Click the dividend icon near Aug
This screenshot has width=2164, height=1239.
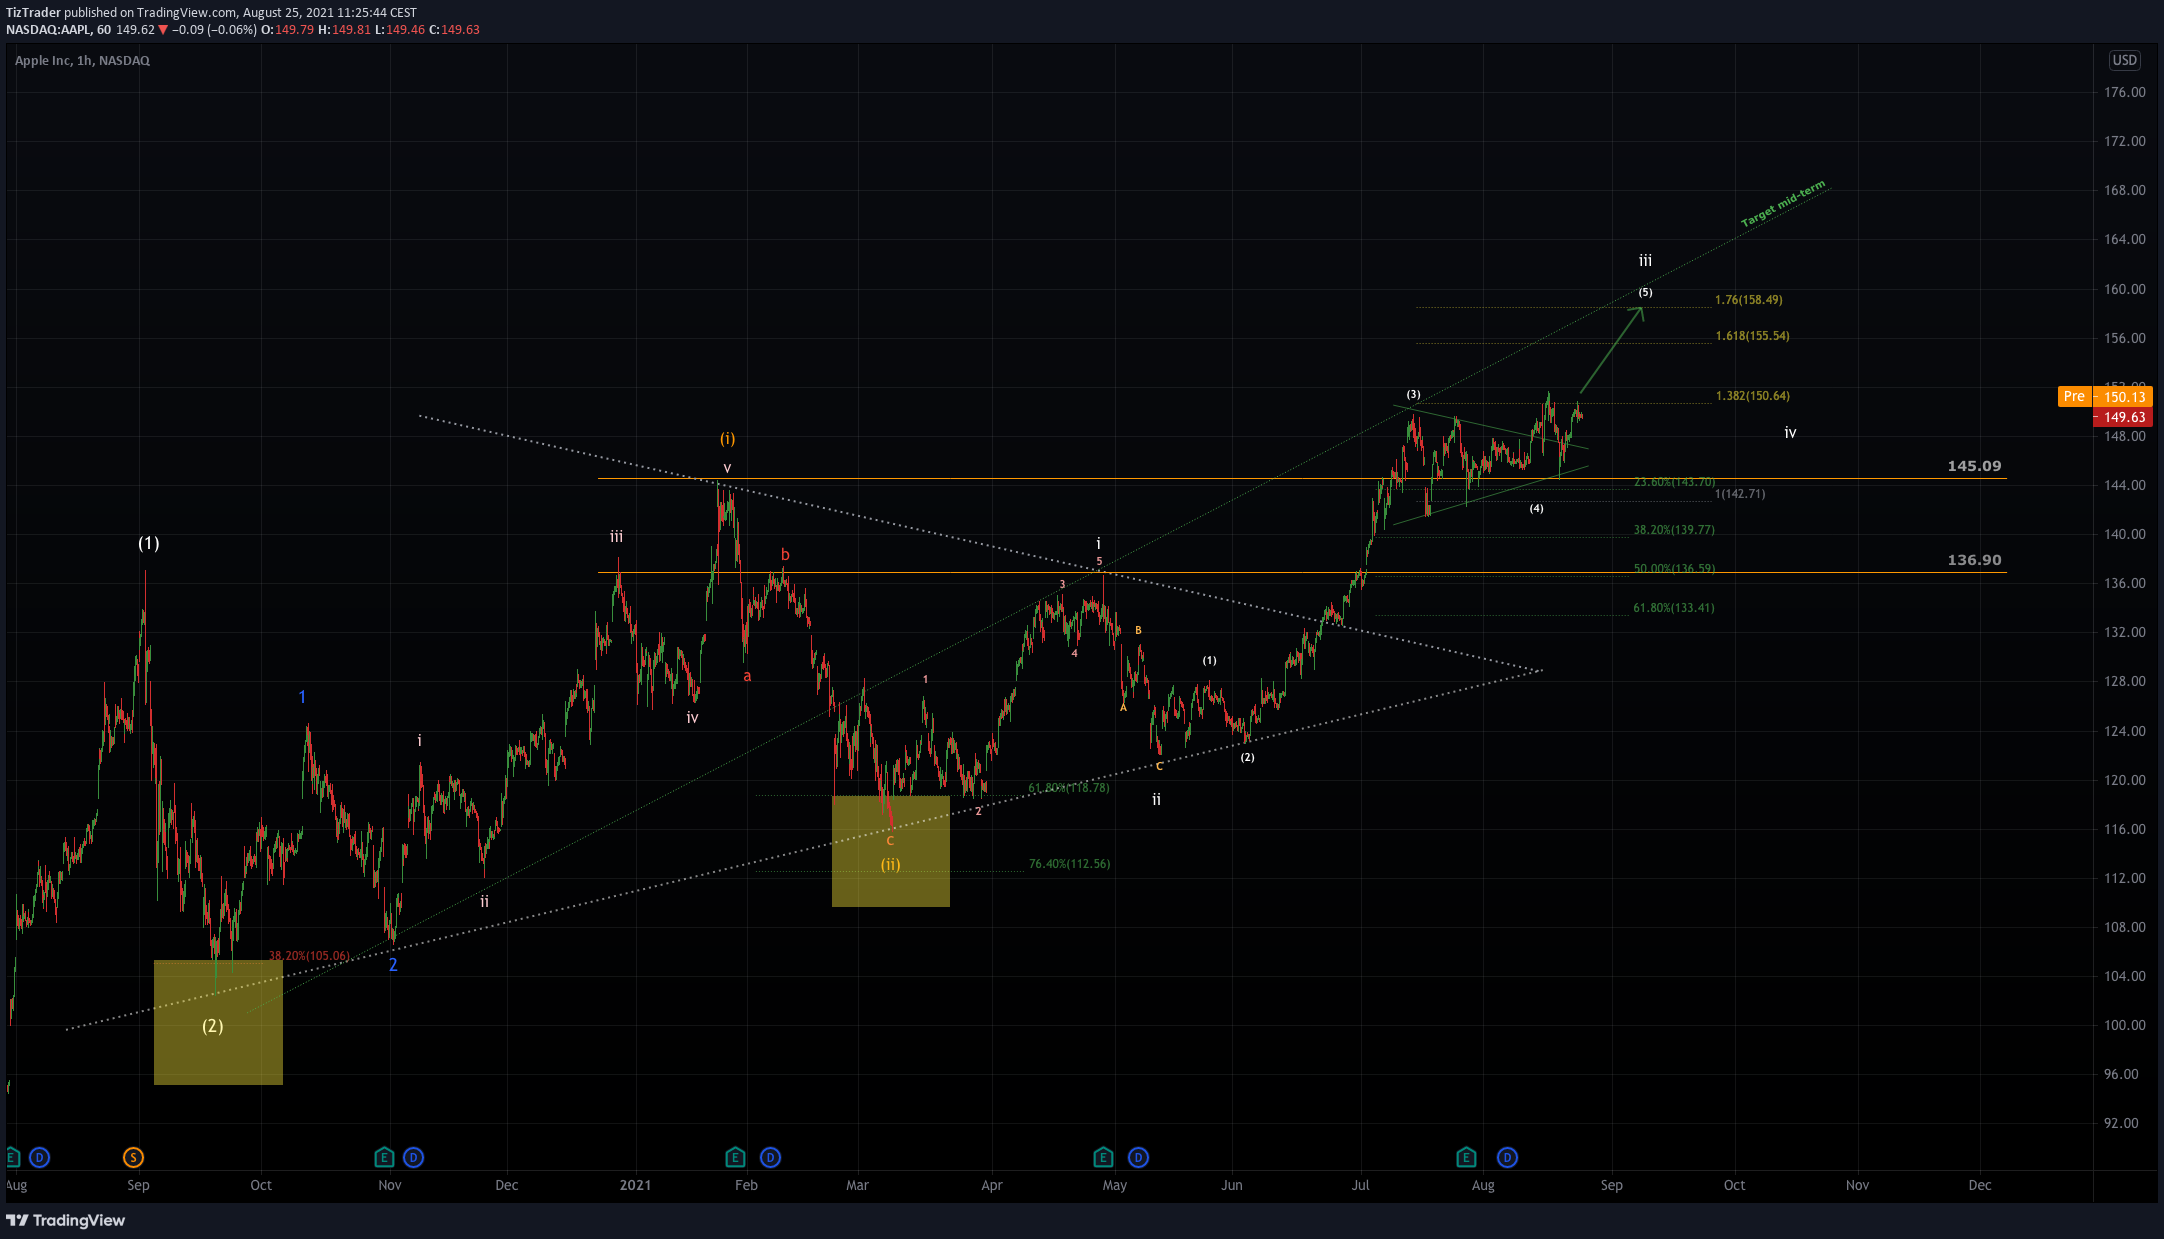click(39, 1157)
